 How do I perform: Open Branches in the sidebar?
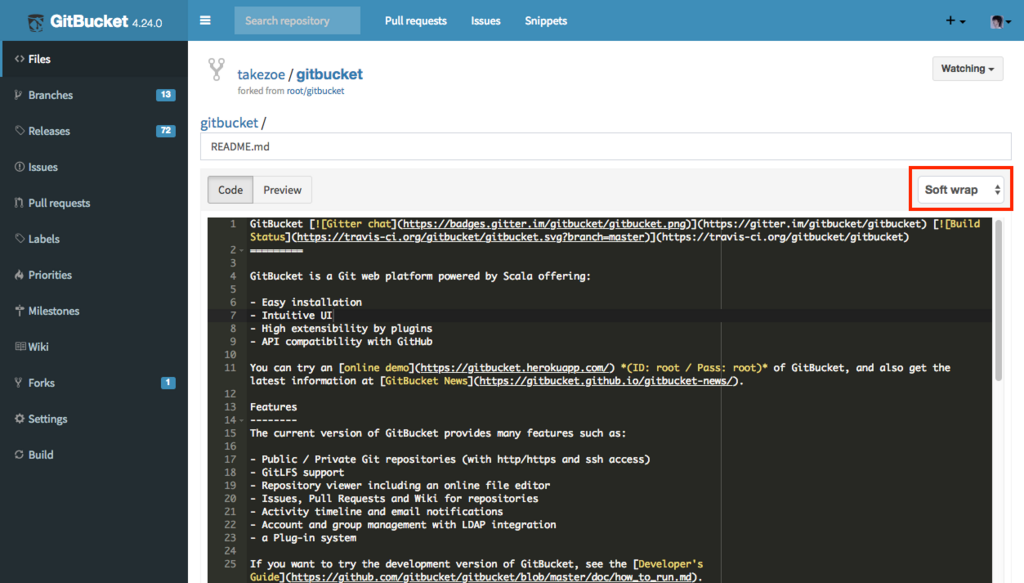(x=94, y=95)
